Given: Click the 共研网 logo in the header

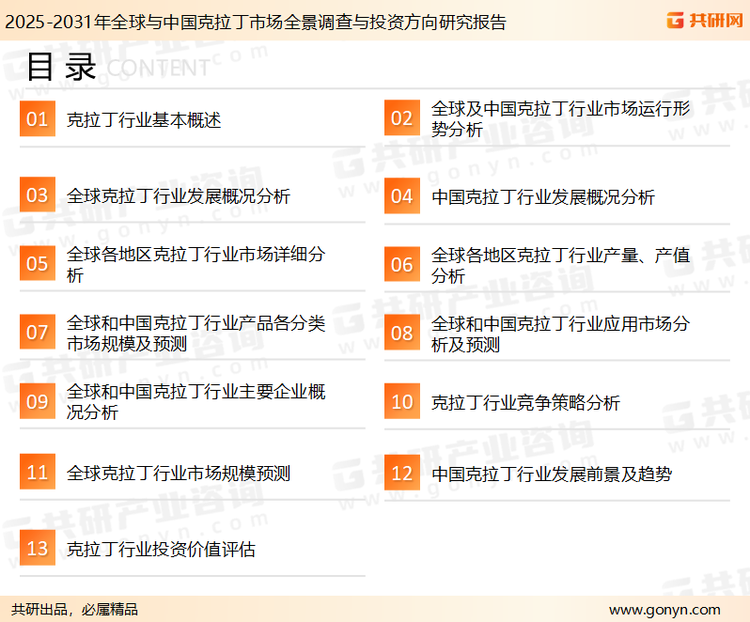Looking at the screenshot, I should [x=705, y=20].
